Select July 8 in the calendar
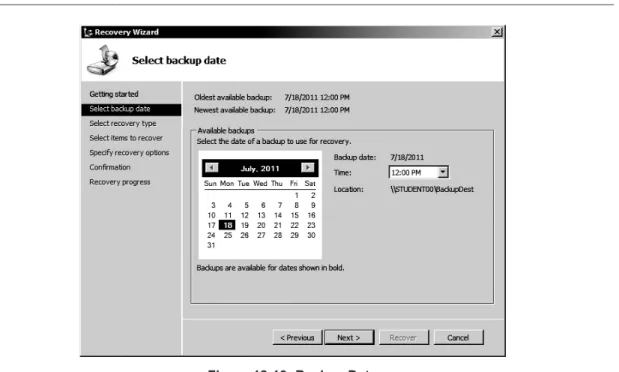619x372 pixels. click(296, 205)
